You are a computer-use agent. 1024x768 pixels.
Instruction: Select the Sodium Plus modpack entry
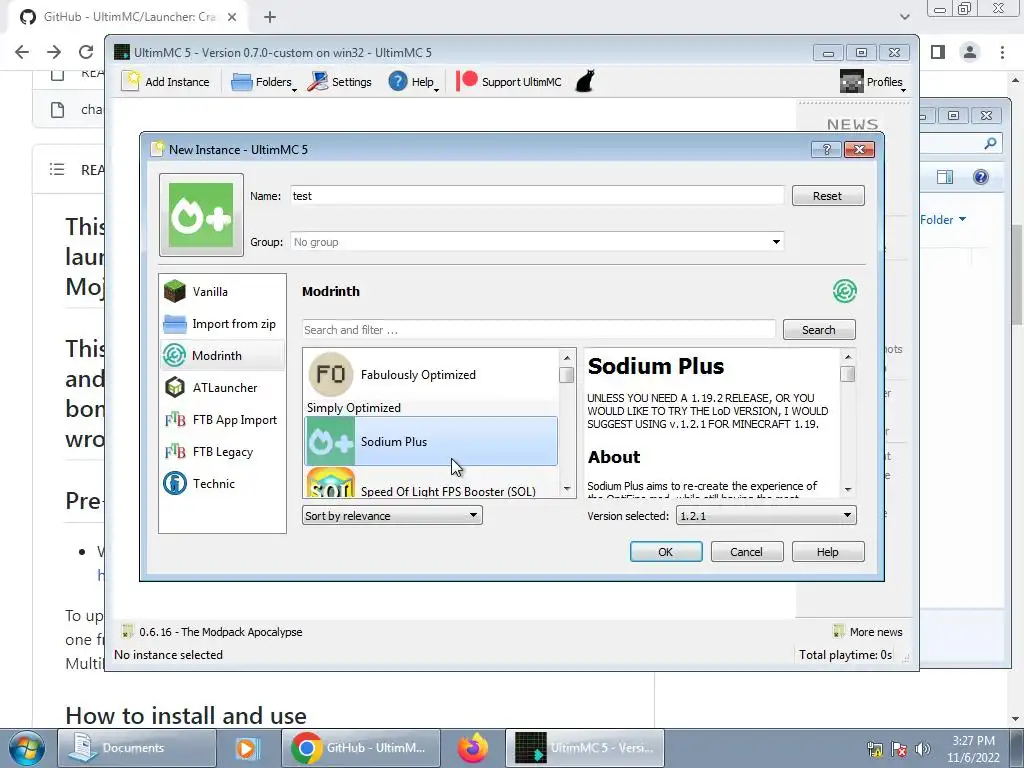pos(431,441)
